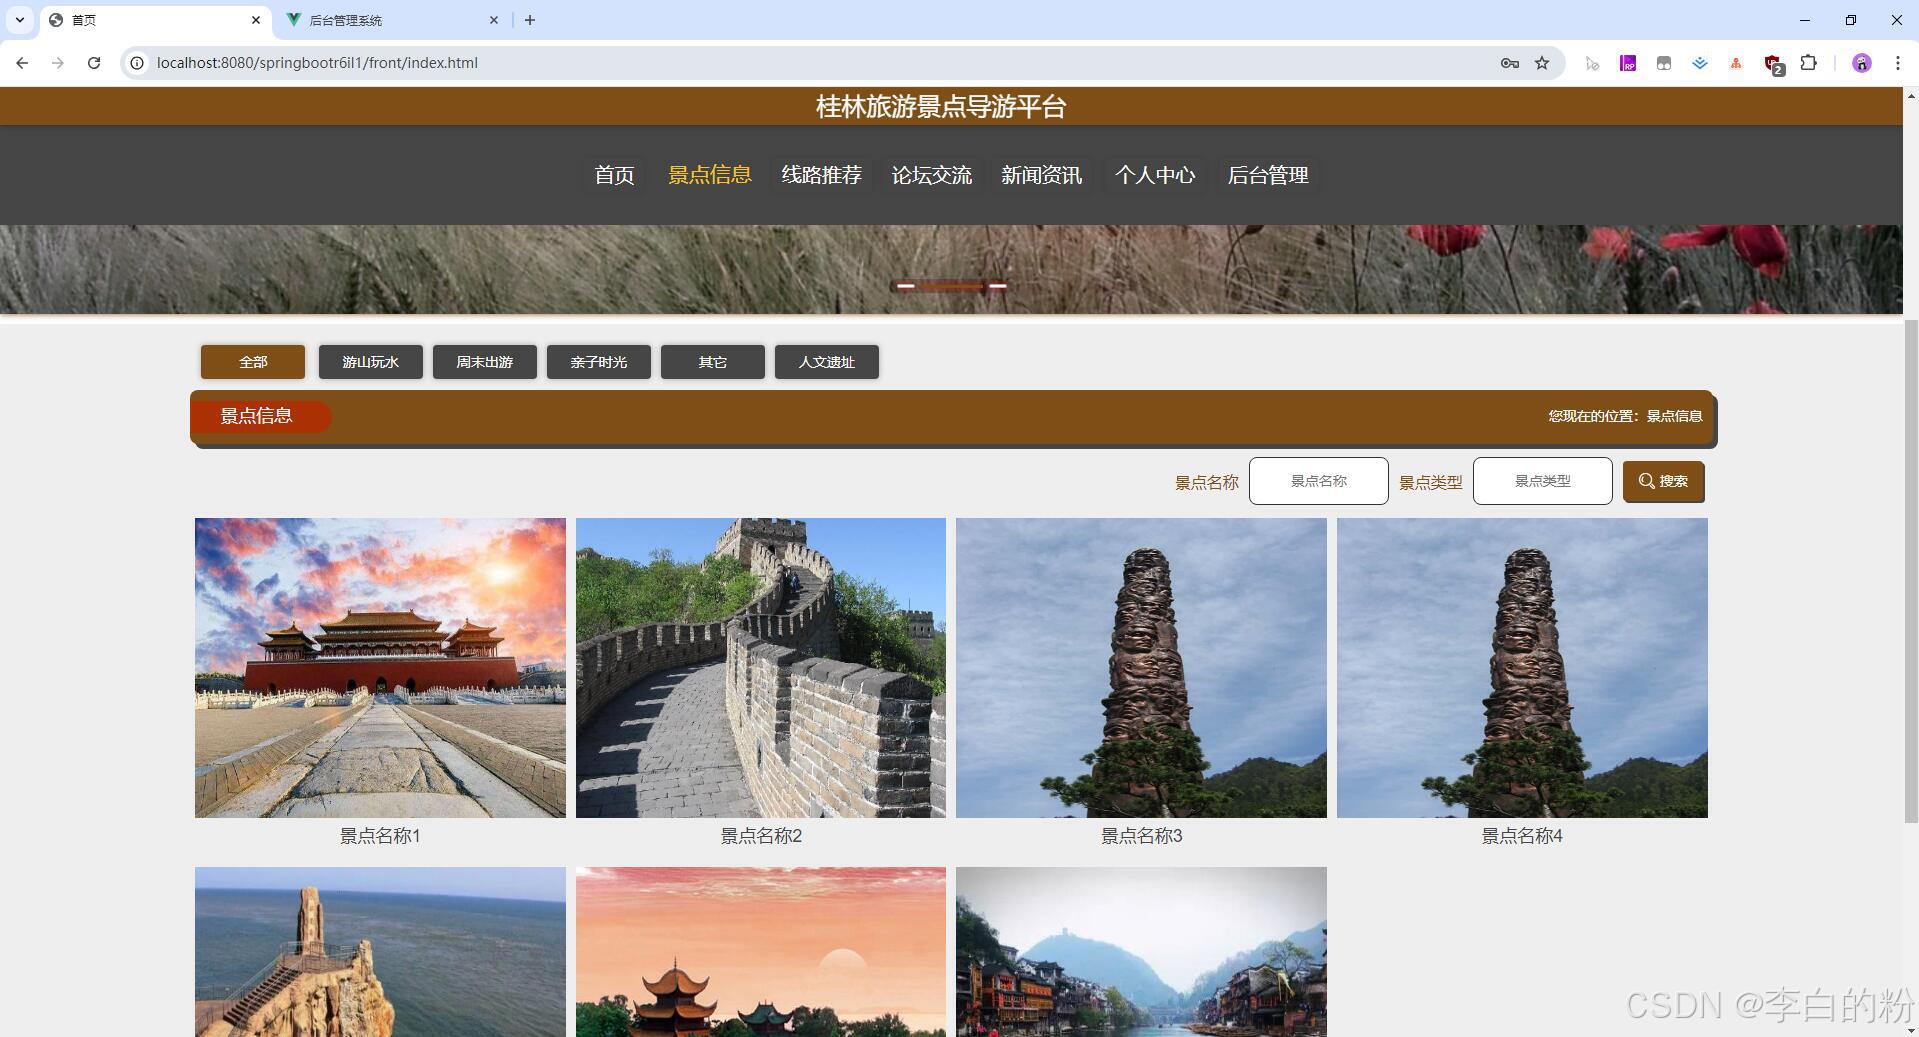The image size is (1919, 1037).
Task: Click the 景点名称1 caption
Action: pyautogui.click(x=380, y=836)
